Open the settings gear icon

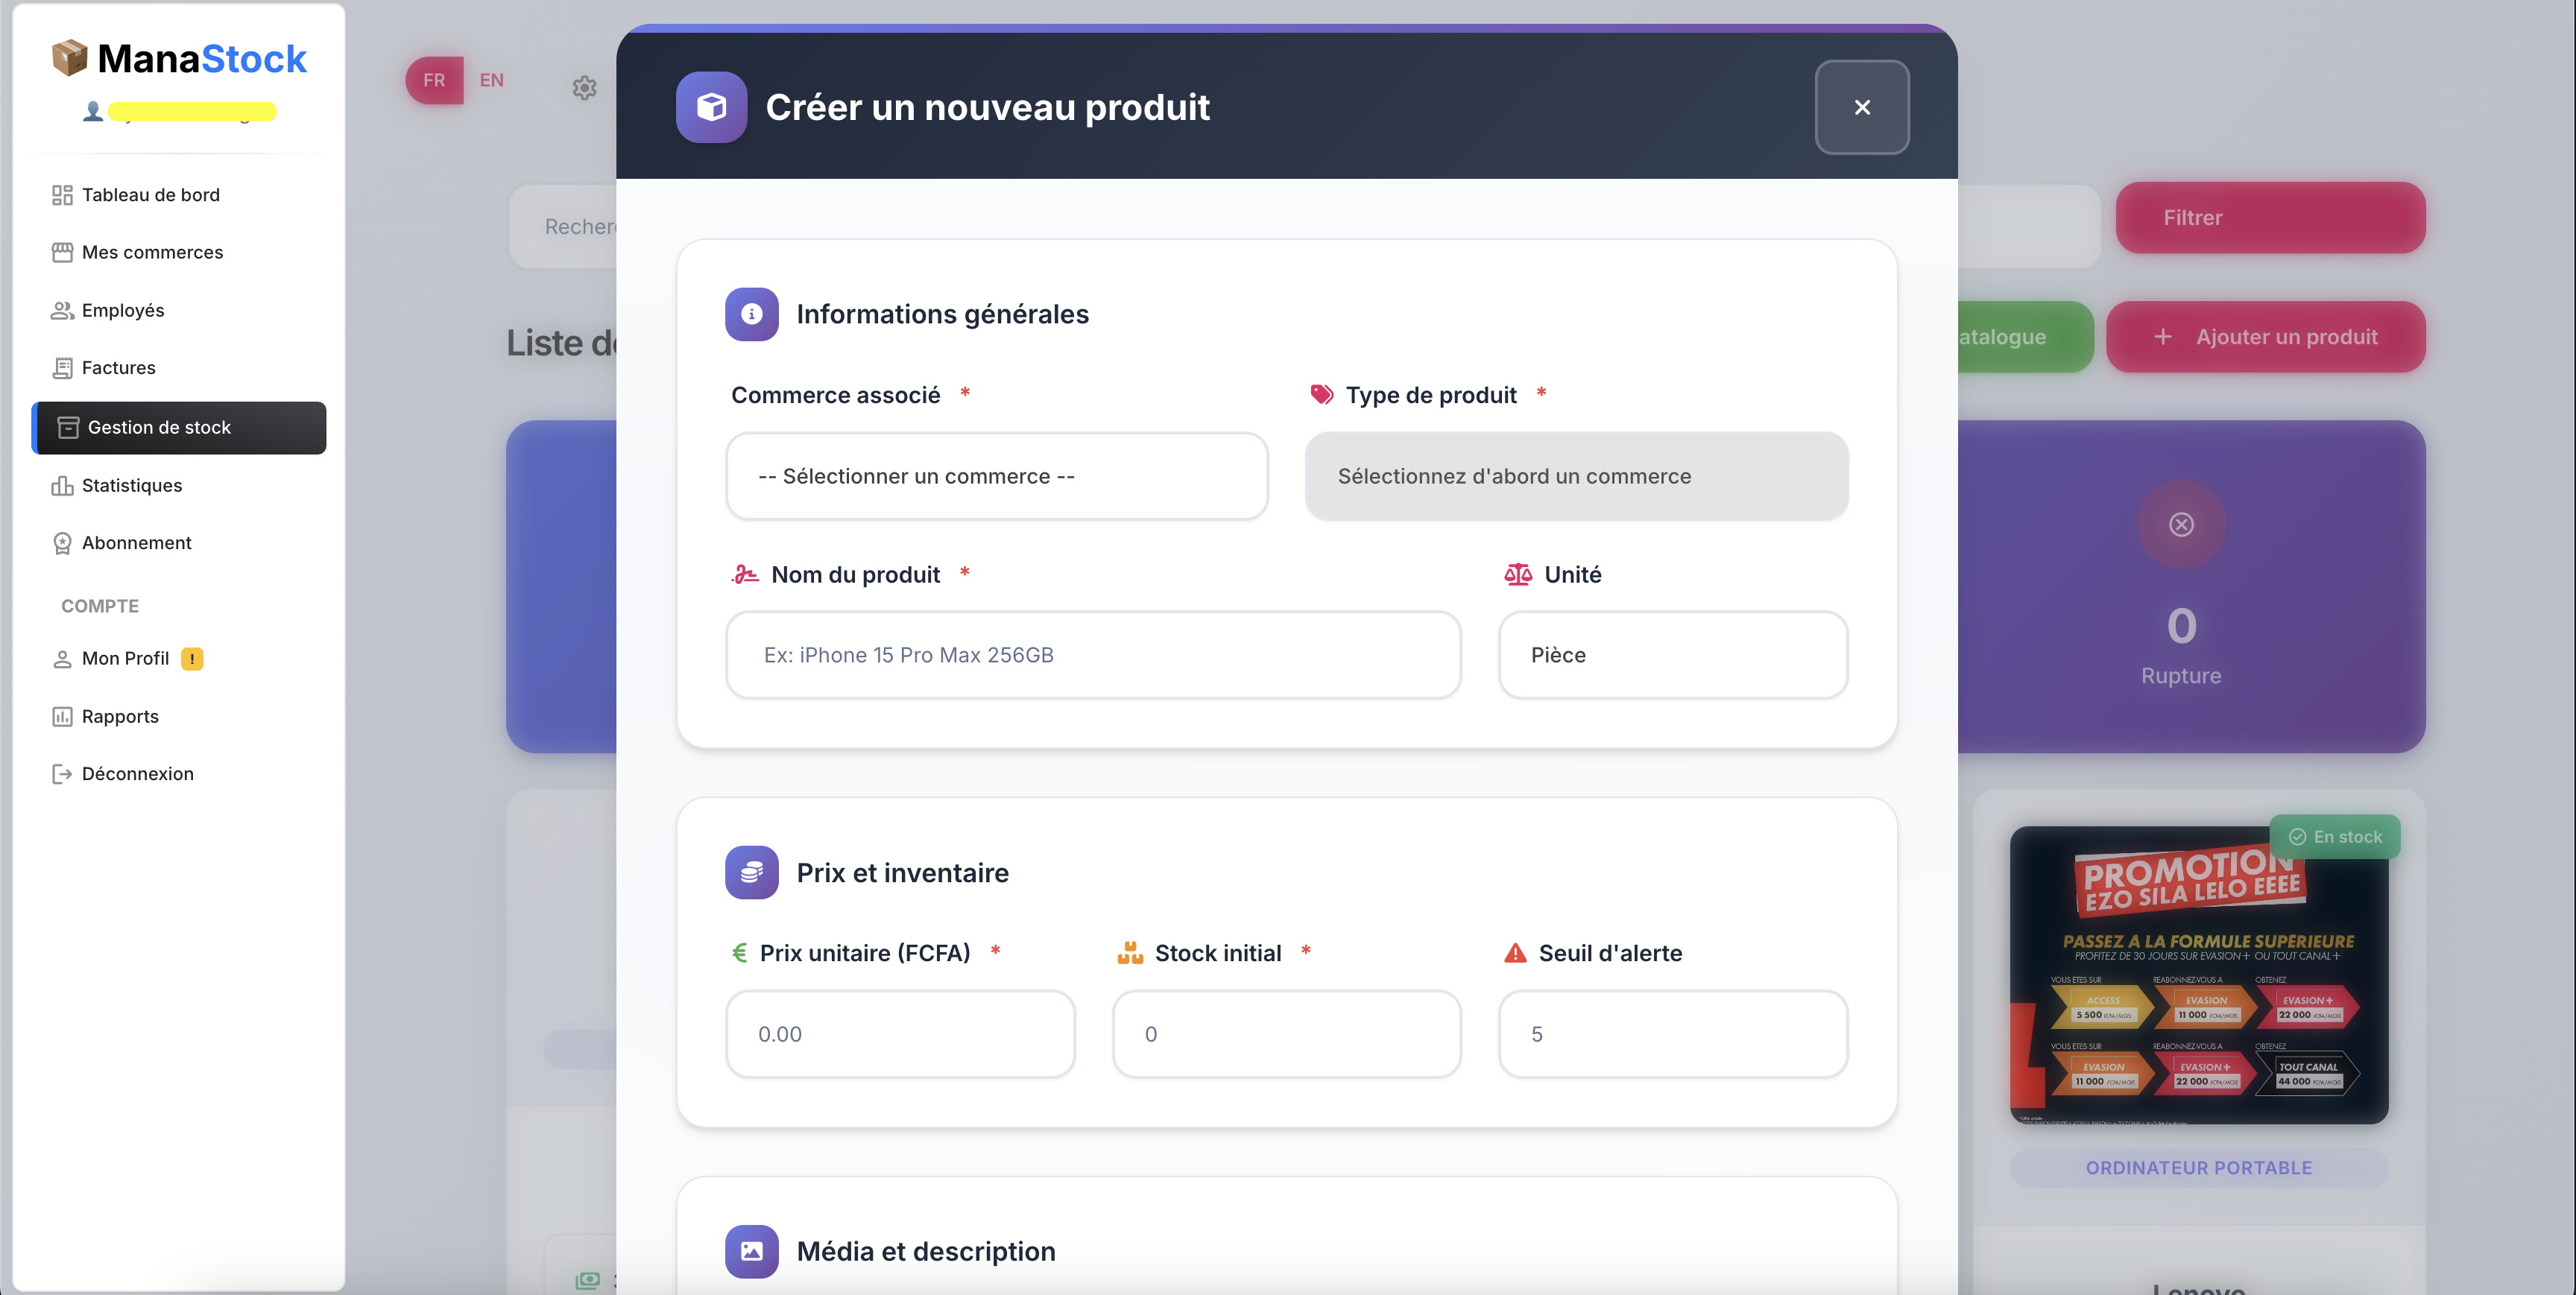[584, 88]
